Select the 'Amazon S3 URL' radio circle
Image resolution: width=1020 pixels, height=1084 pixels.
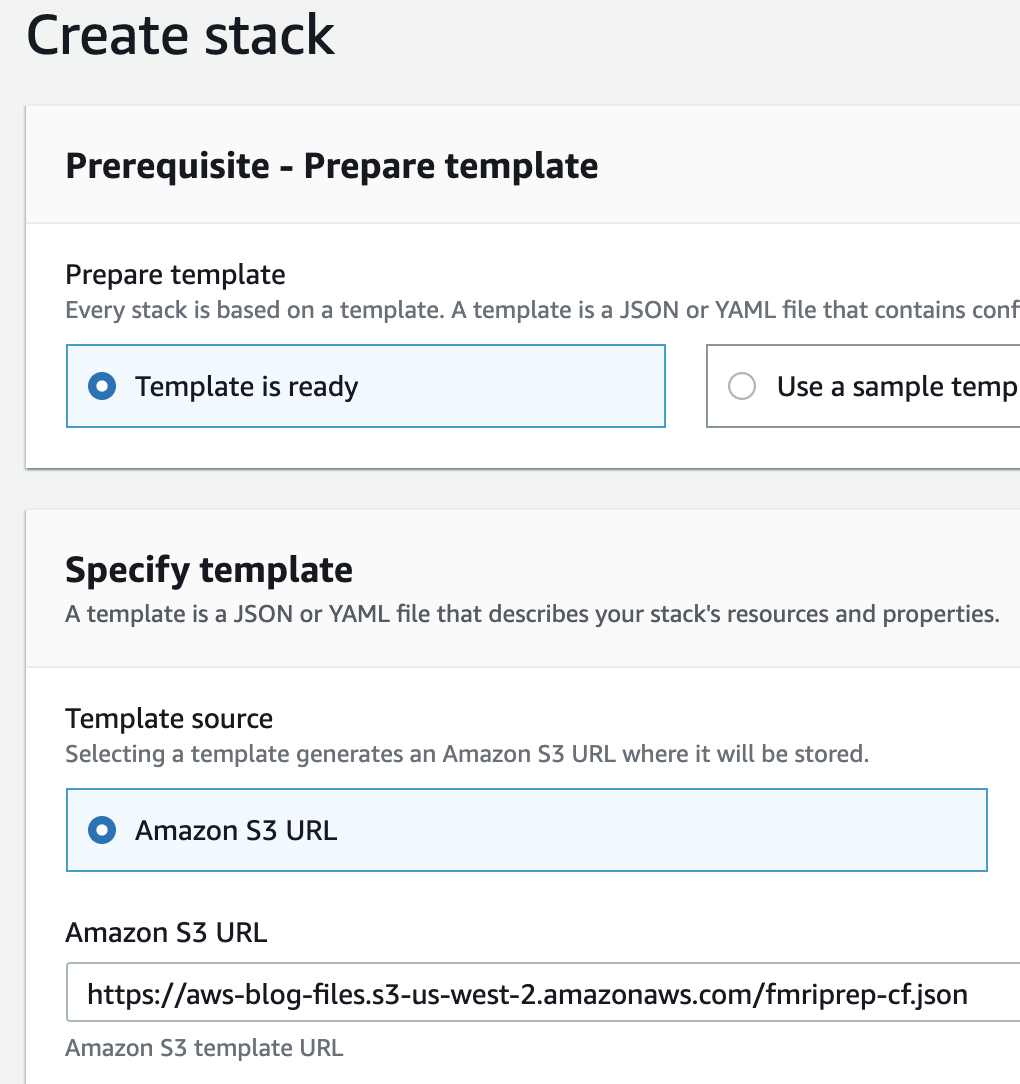pos(102,830)
